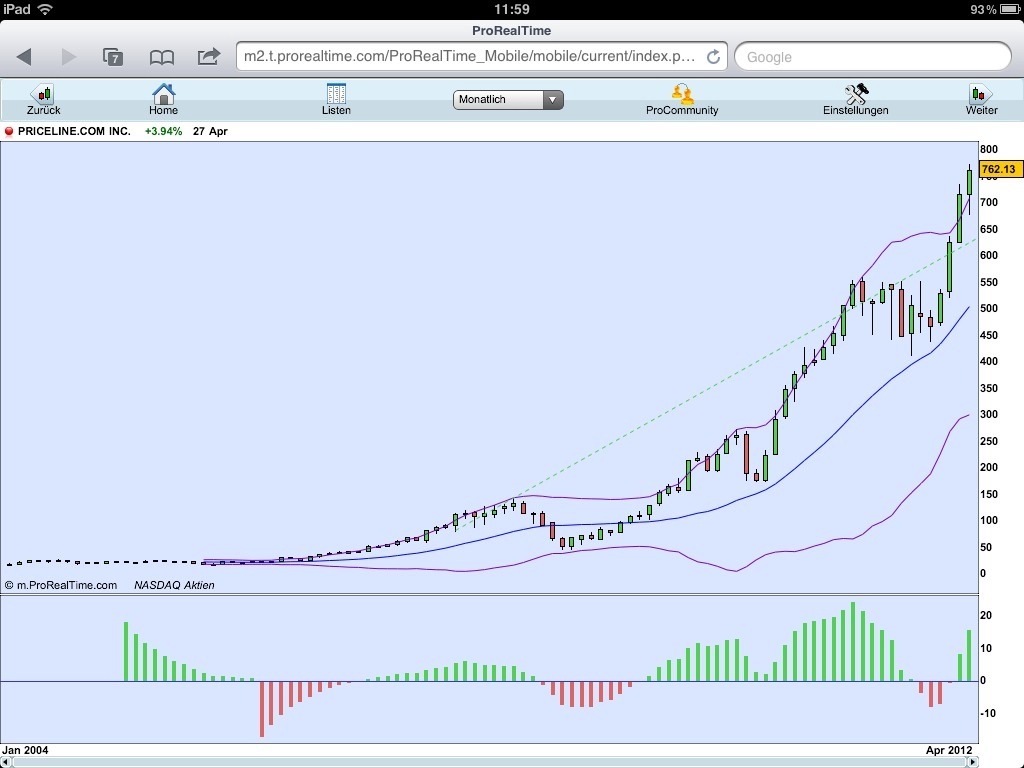Tap the PRICELINE.COM INC. title text
1024x768 pixels.
[74, 131]
